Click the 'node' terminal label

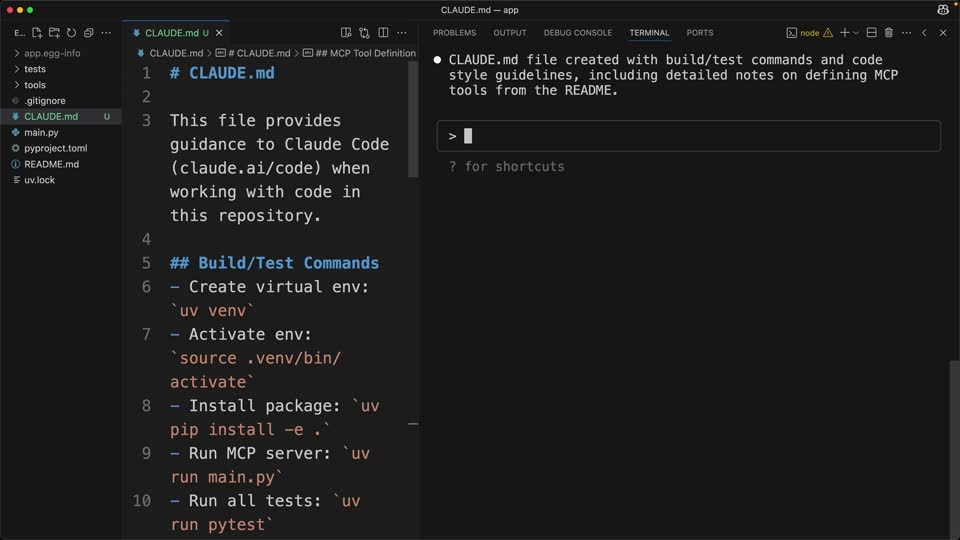809,33
